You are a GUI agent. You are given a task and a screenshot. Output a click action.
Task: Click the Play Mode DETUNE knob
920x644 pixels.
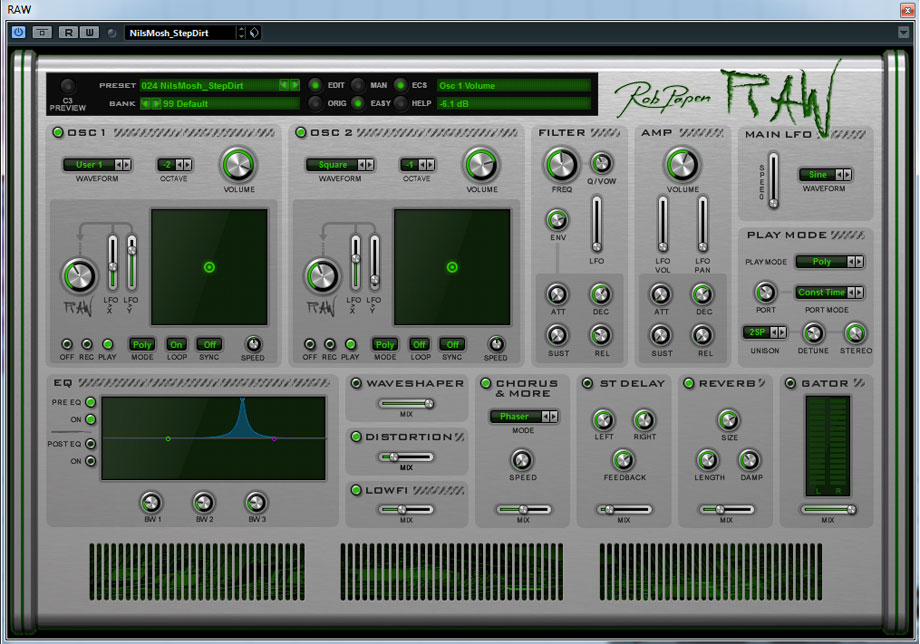click(812, 333)
